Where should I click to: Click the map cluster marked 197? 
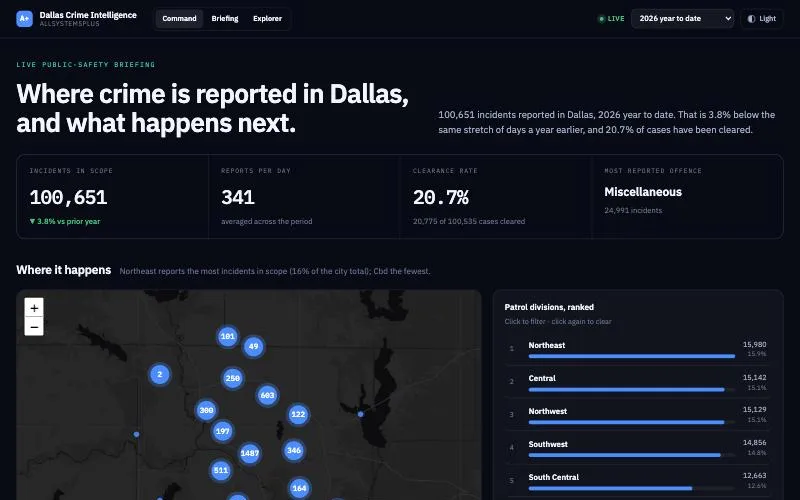(222, 431)
